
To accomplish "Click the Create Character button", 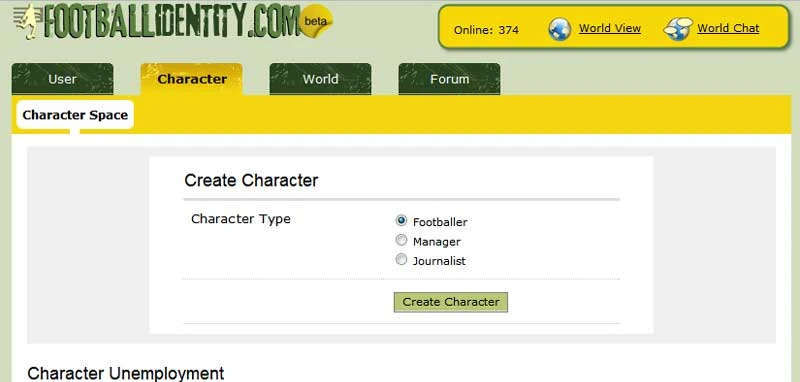I will [451, 302].
